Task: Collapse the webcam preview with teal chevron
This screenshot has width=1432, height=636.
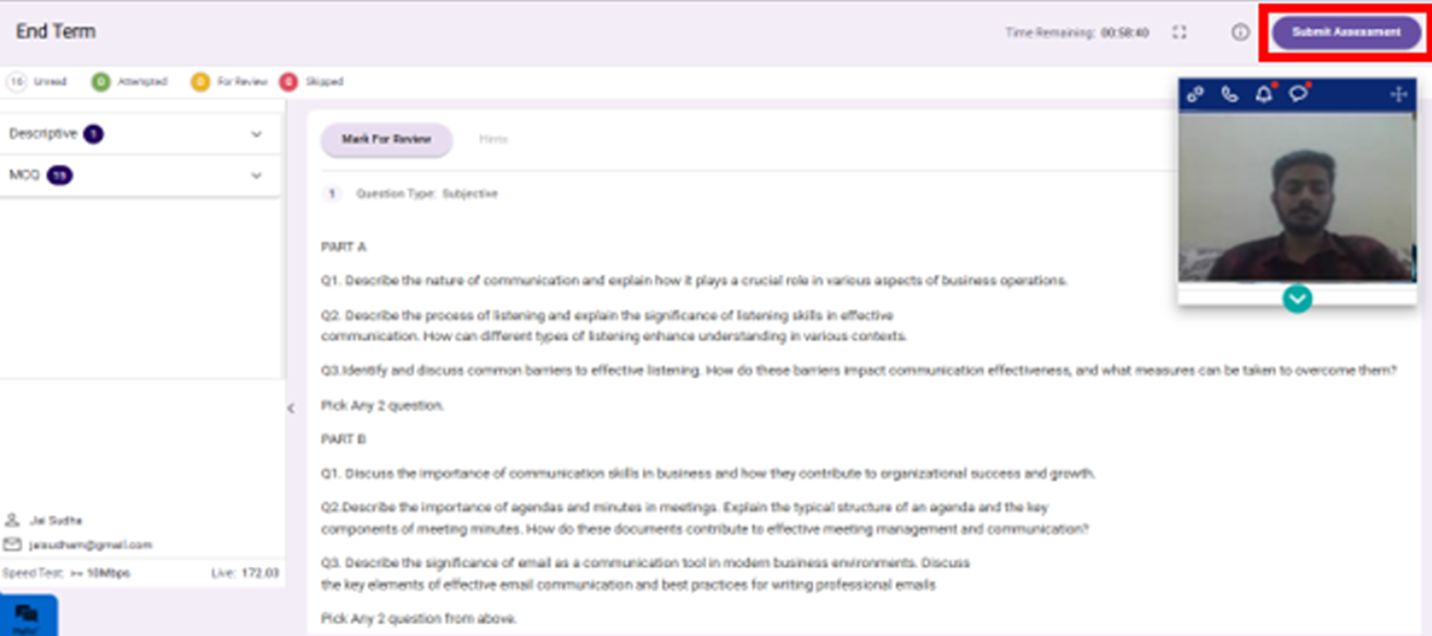Action: click(1297, 298)
